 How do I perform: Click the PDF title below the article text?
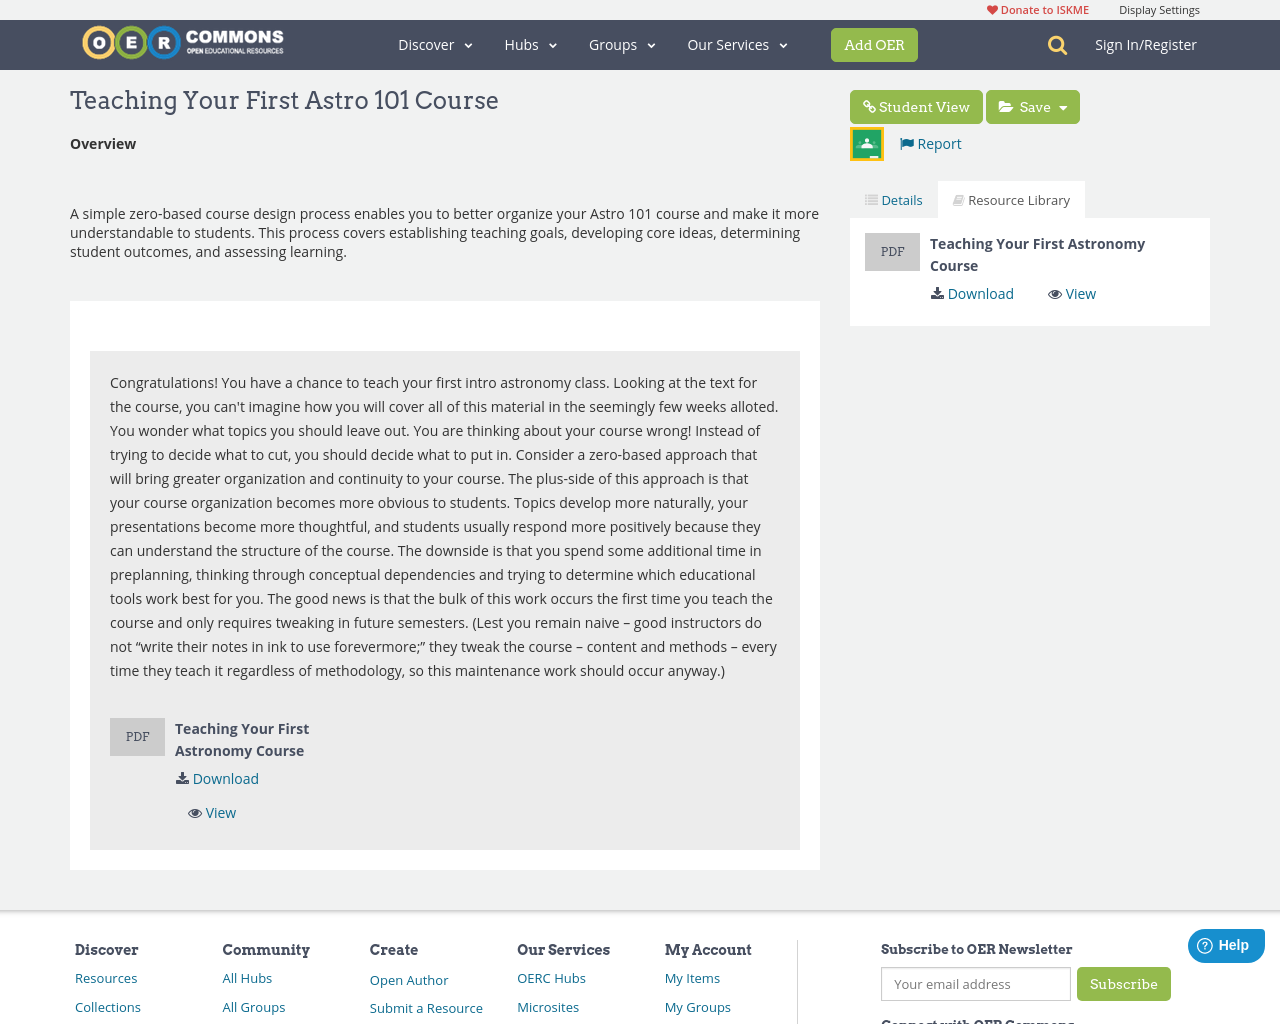(x=242, y=740)
